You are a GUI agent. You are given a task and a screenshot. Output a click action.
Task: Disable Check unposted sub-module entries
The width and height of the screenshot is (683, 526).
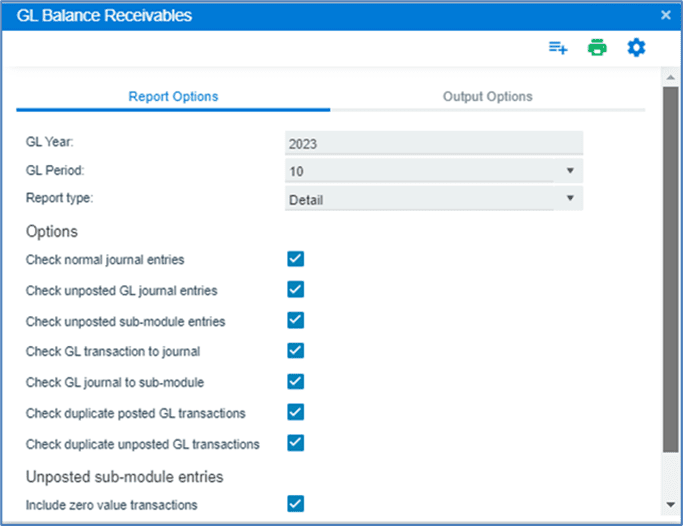pyautogui.click(x=295, y=320)
